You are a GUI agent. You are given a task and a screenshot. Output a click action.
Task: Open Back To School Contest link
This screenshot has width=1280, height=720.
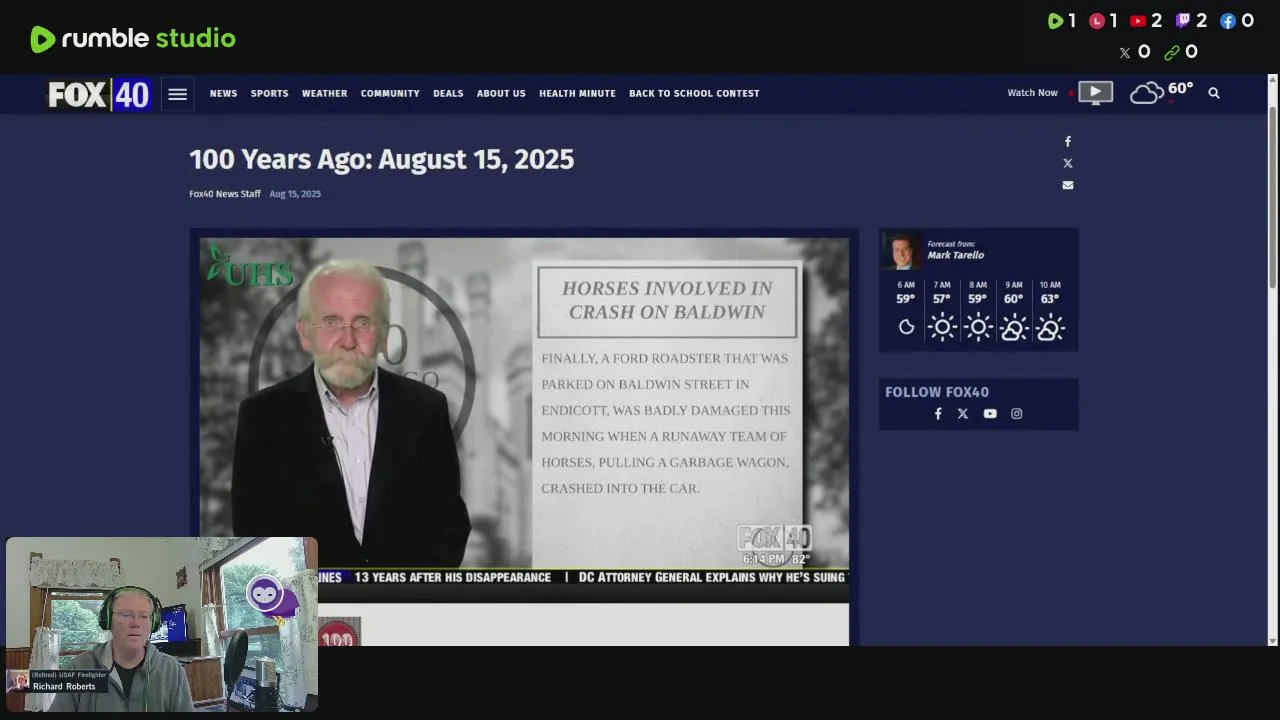pyautogui.click(x=694, y=93)
